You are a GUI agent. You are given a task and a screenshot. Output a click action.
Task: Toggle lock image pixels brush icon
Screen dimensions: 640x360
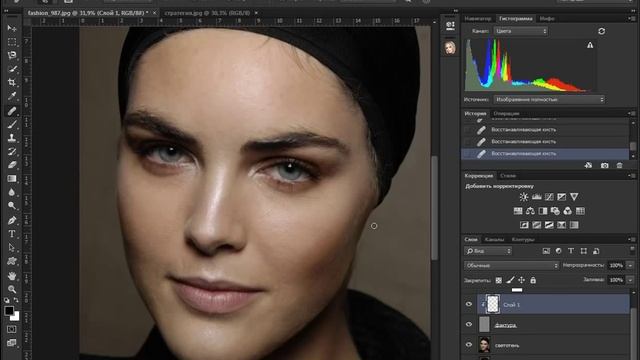[510, 280]
